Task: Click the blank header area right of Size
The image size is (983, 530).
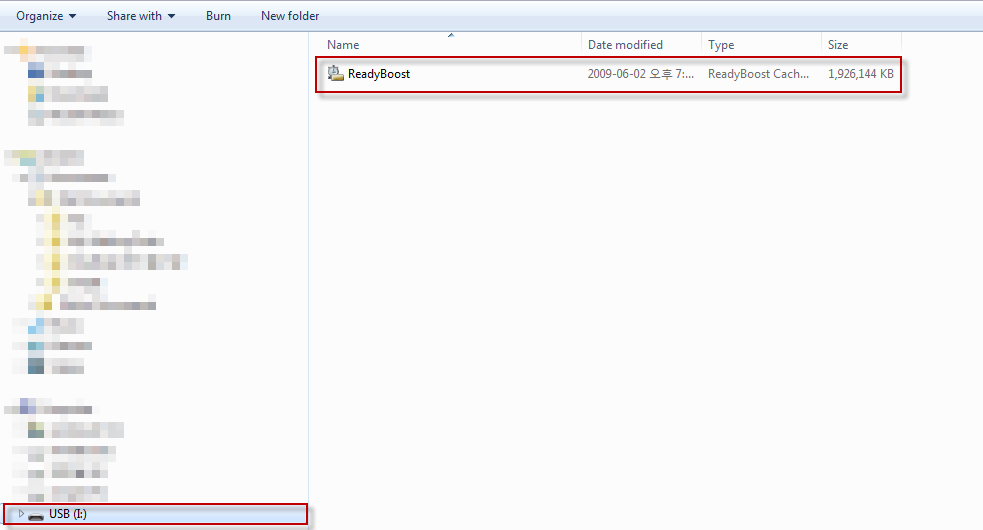Action: pyautogui.click(x=940, y=45)
